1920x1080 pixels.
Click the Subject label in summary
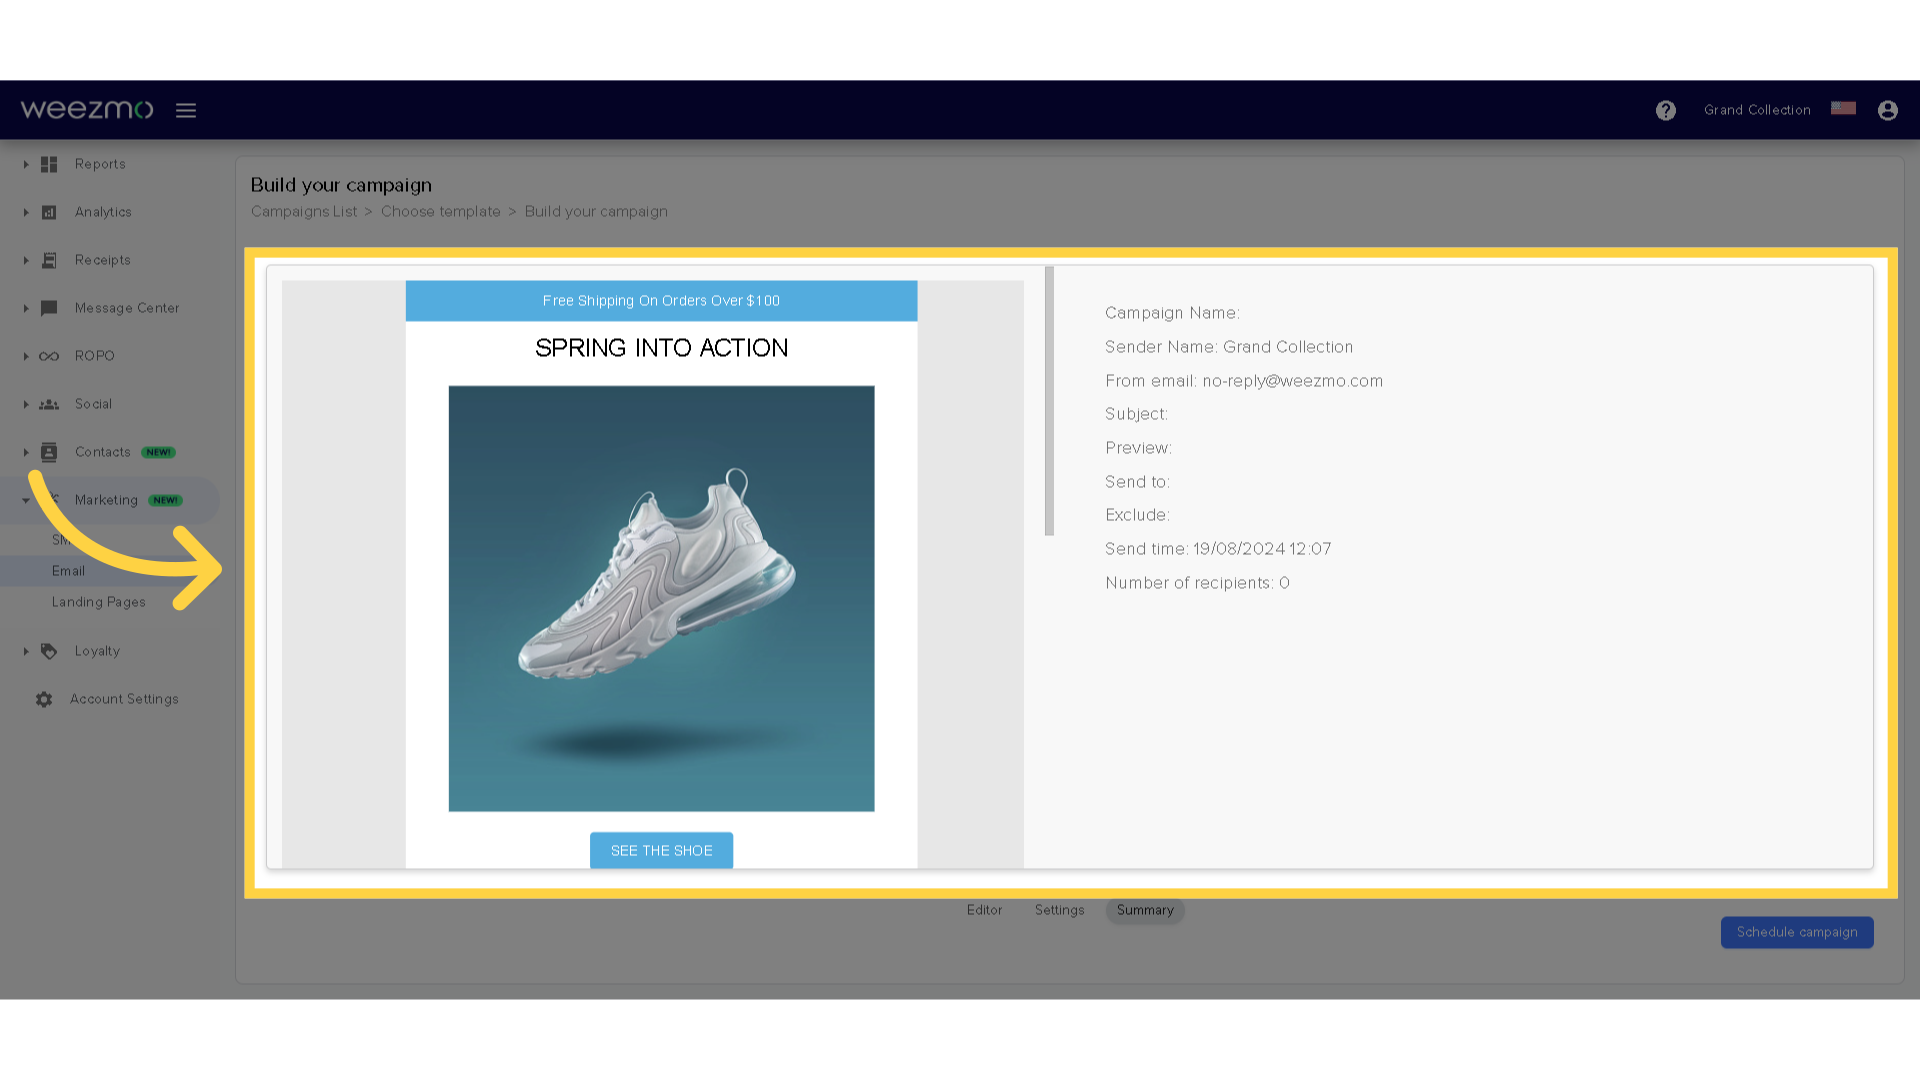[x=1136, y=414]
